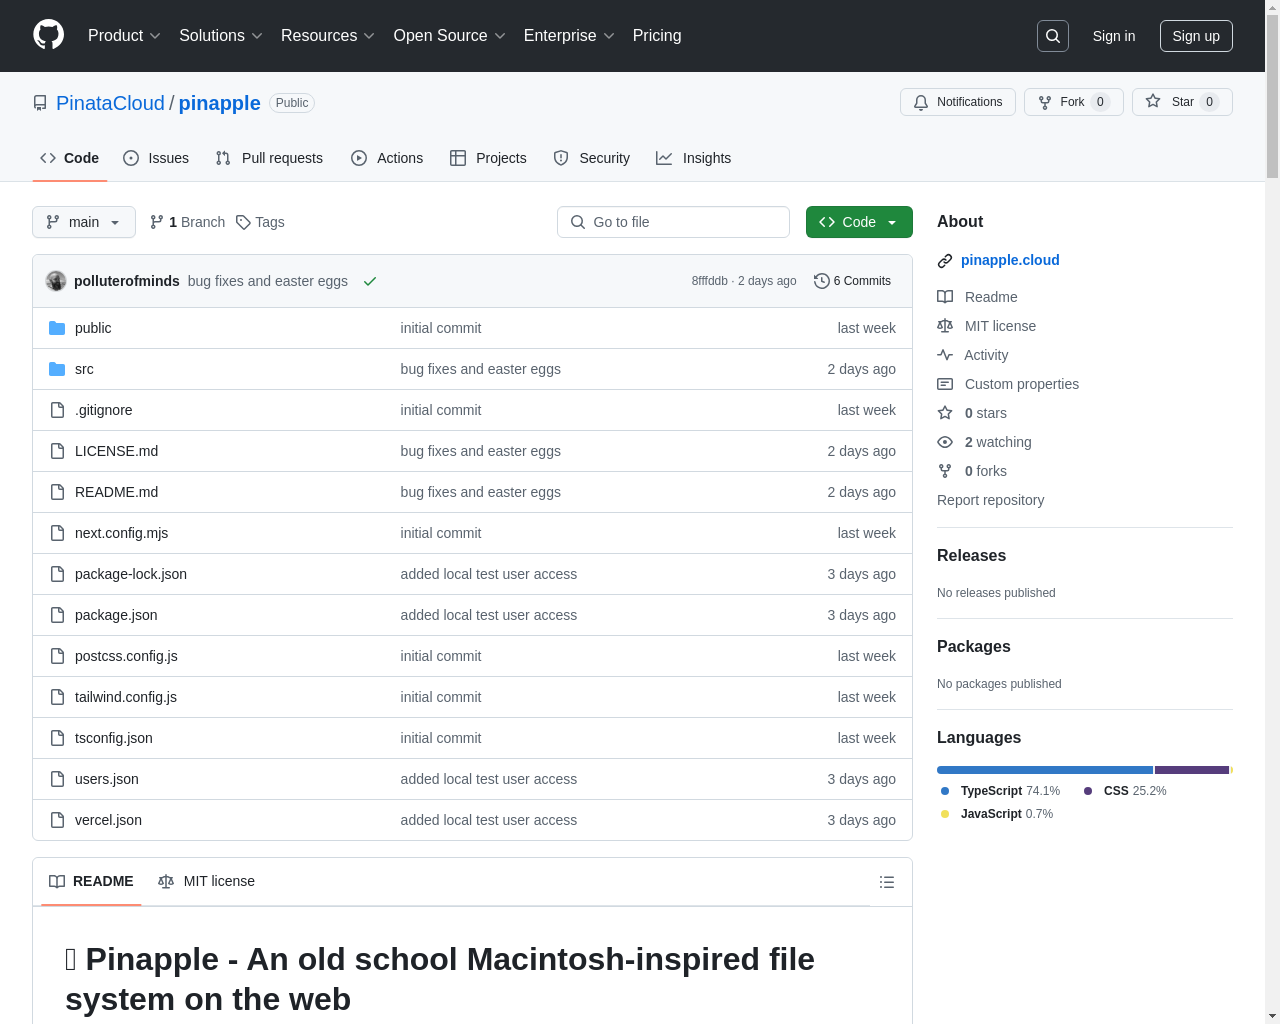The image size is (1280, 1024).
Task: Click the fork icon next to 0 forks
Action: (x=945, y=471)
